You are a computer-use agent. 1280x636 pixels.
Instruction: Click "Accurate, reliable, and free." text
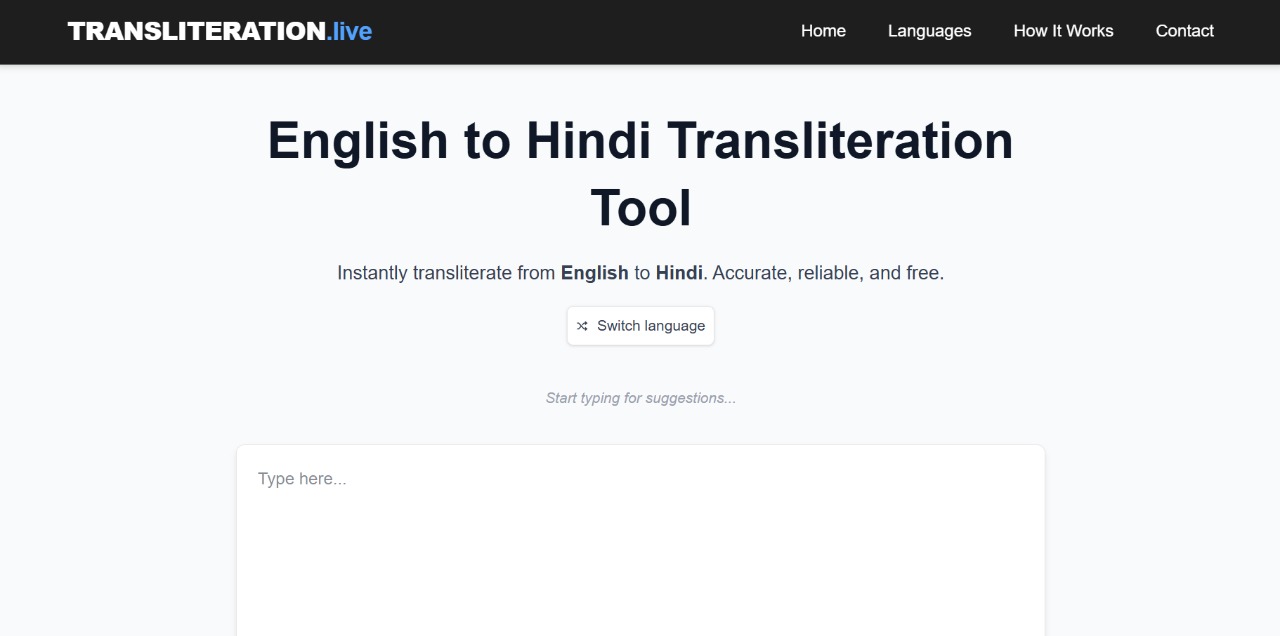828,273
